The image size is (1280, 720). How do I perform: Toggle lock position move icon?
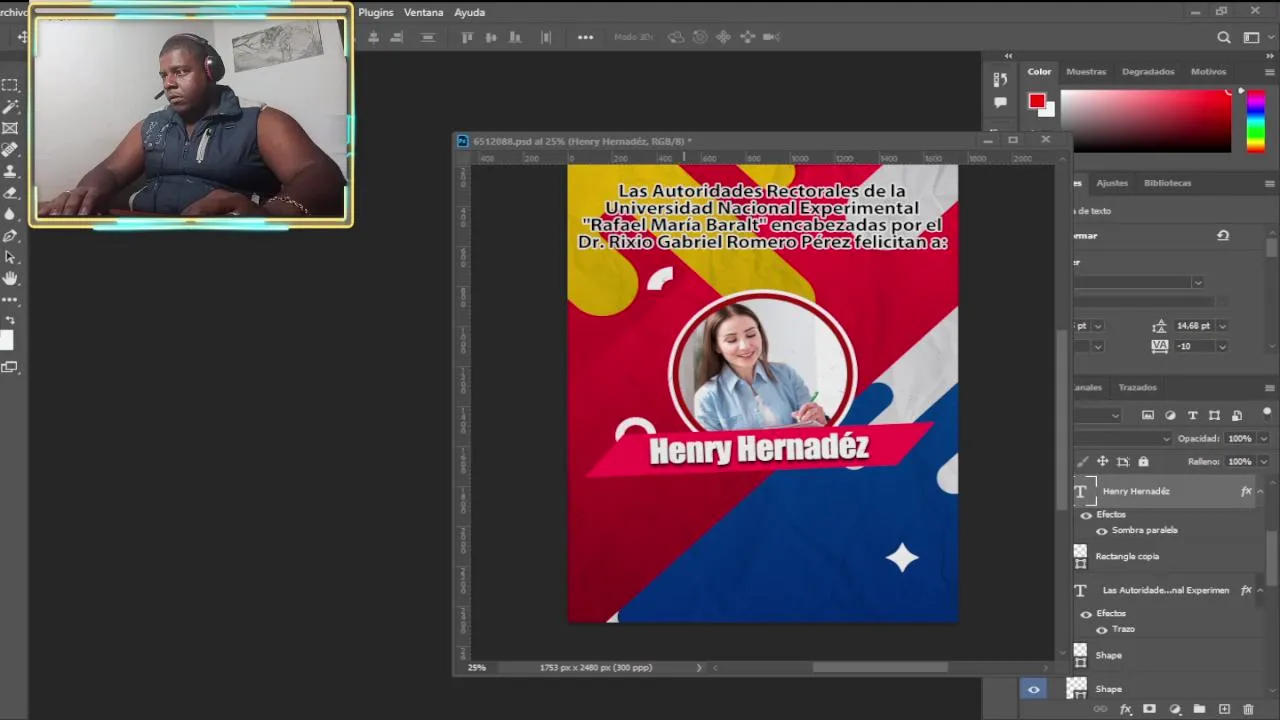pos(1102,461)
